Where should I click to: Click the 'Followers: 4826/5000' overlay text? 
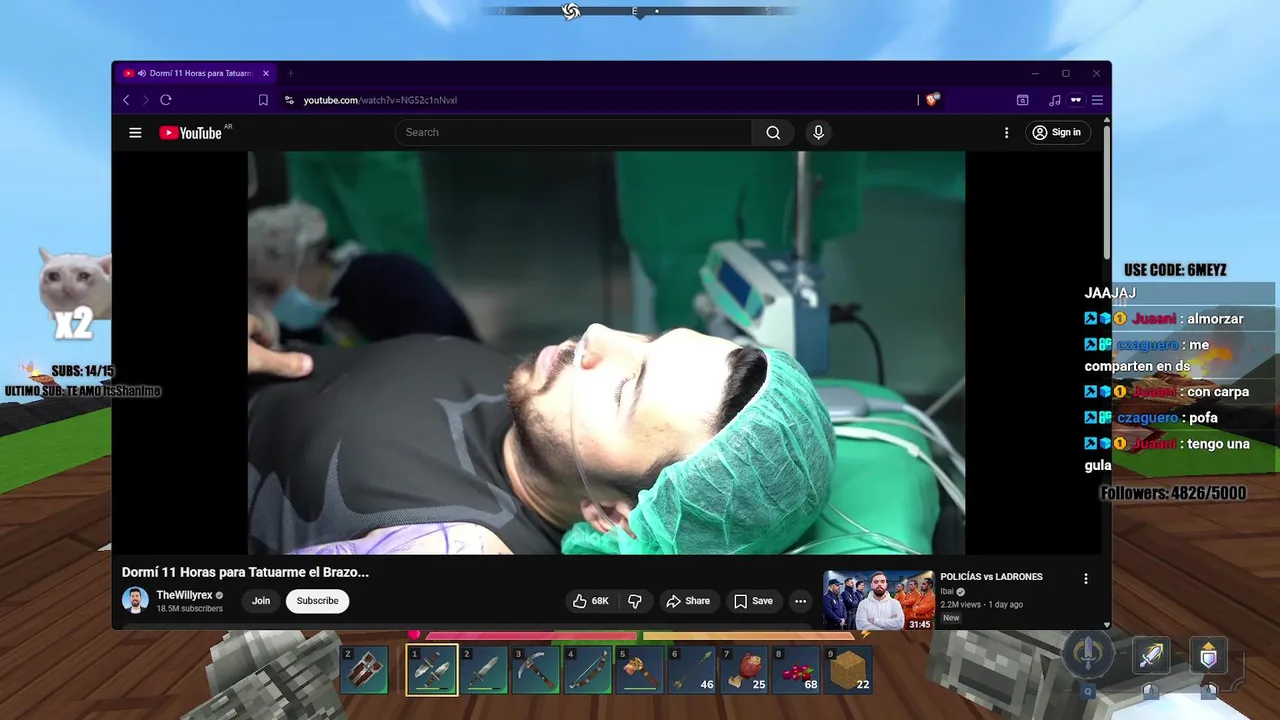tap(1173, 493)
